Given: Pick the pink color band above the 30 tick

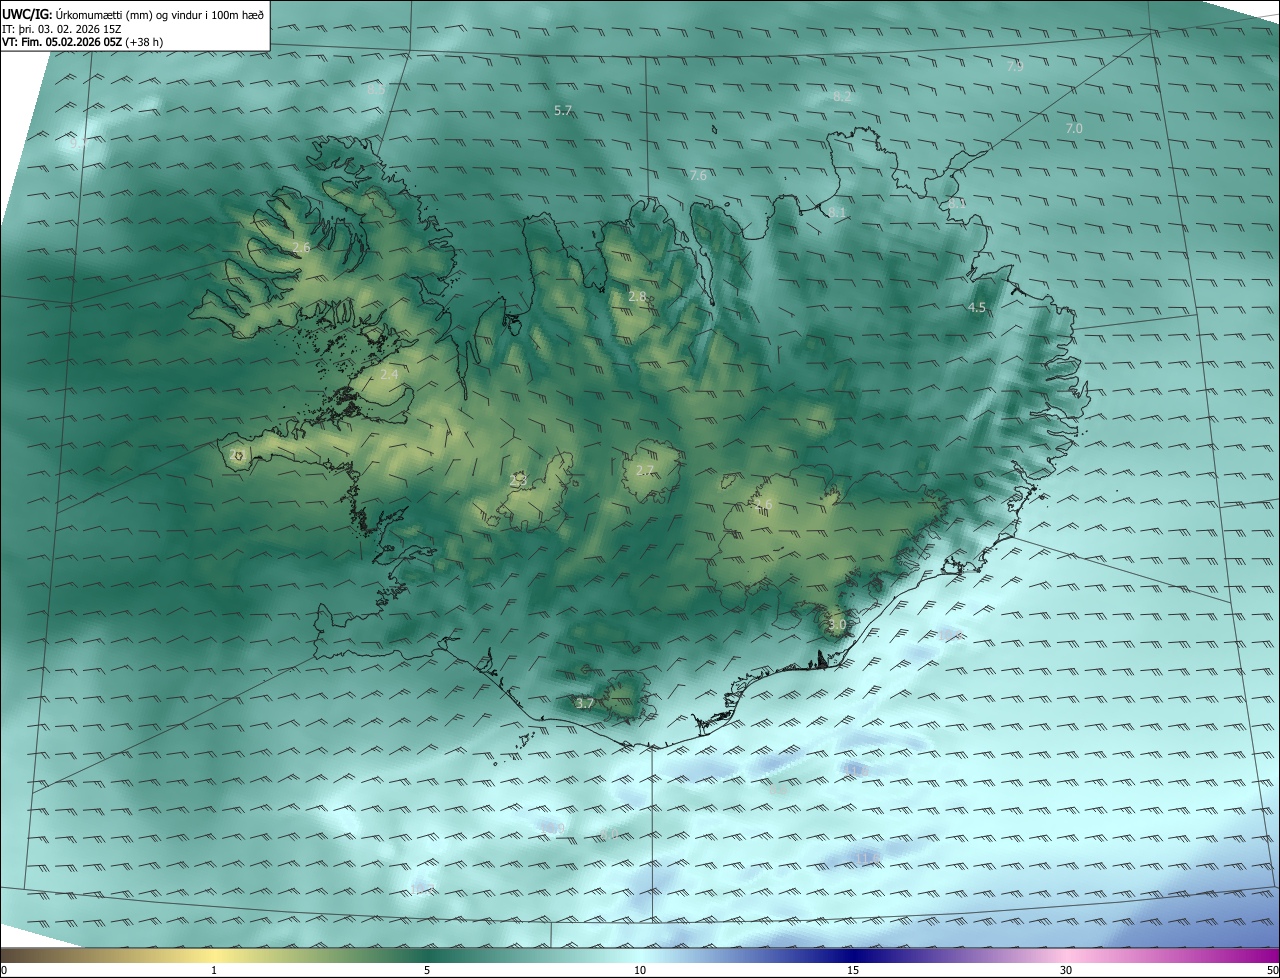Looking at the screenshot, I should pos(1066,955).
